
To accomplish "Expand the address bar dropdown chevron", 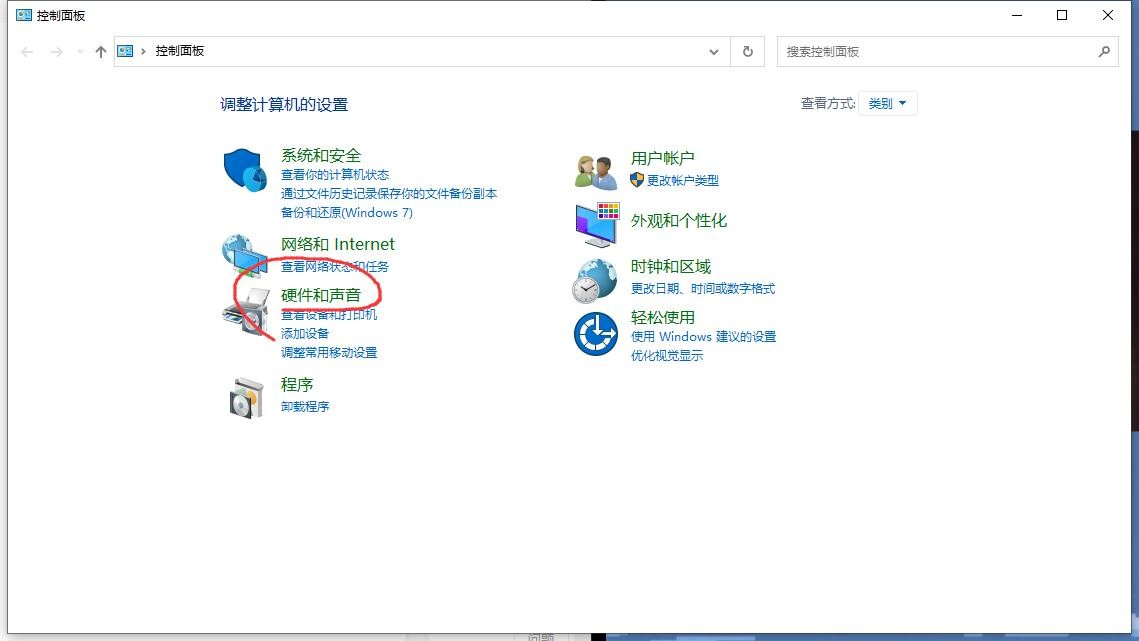I will pos(713,51).
